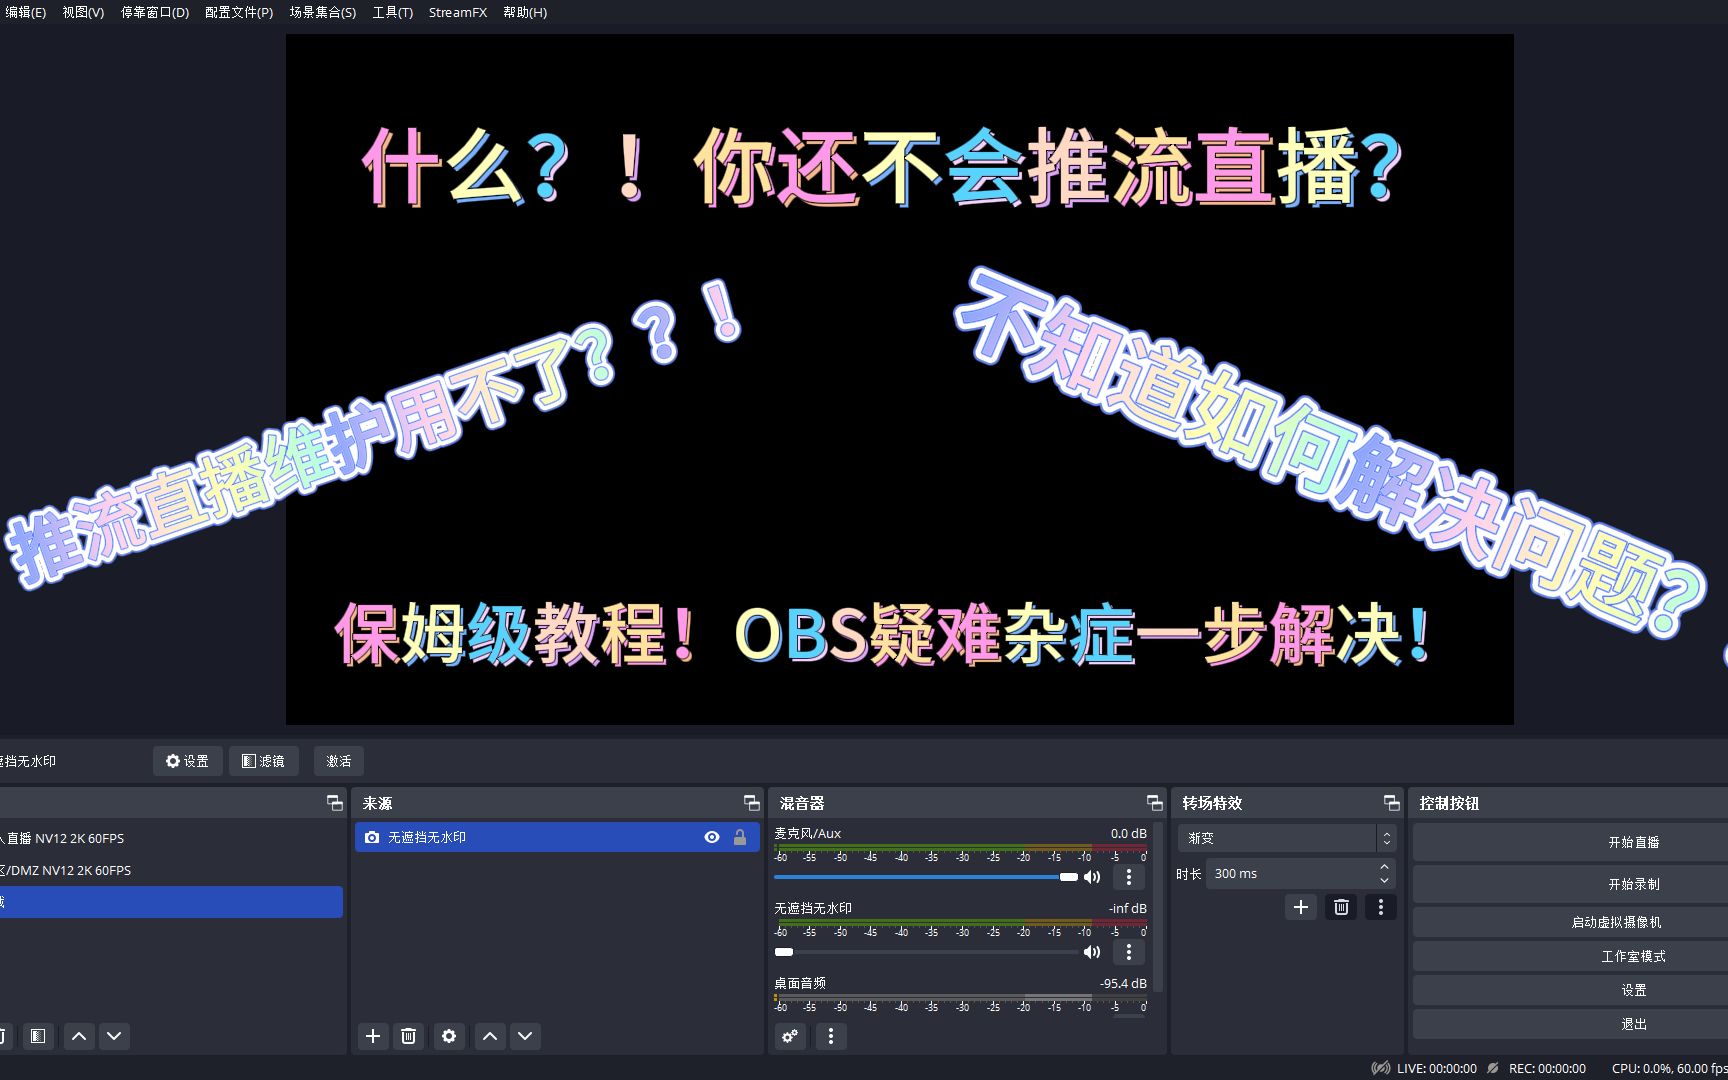1728x1080 pixels.
Task: Open the 工具(T) menu
Action: tap(392, 12)
